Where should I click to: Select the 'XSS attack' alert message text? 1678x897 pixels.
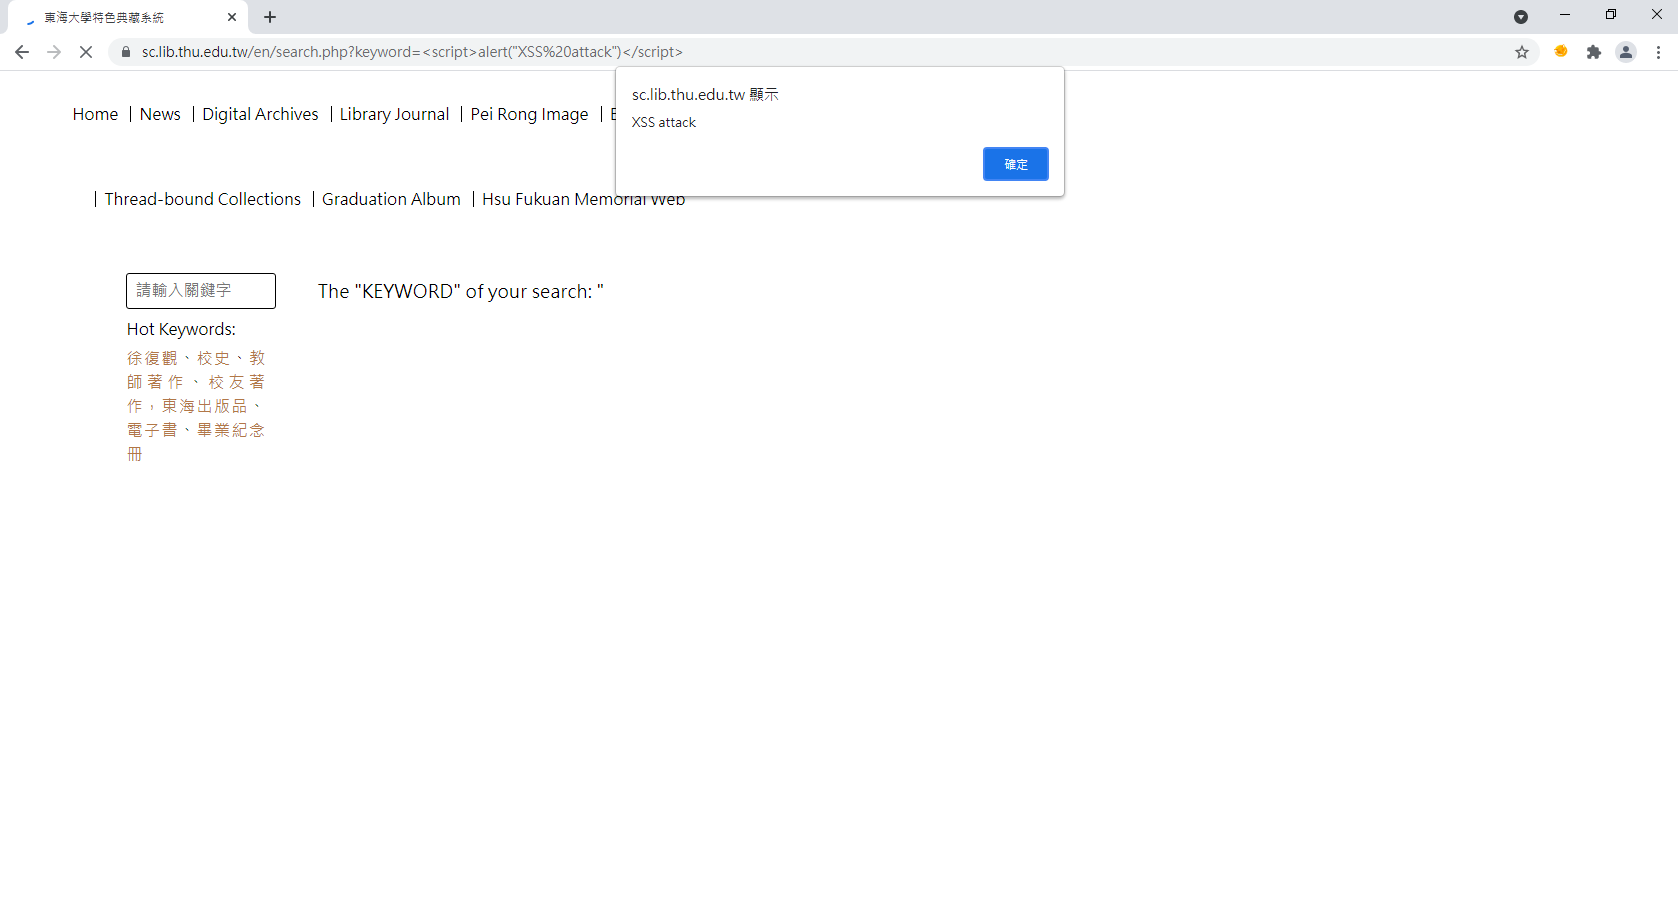[x=664, y=122]
